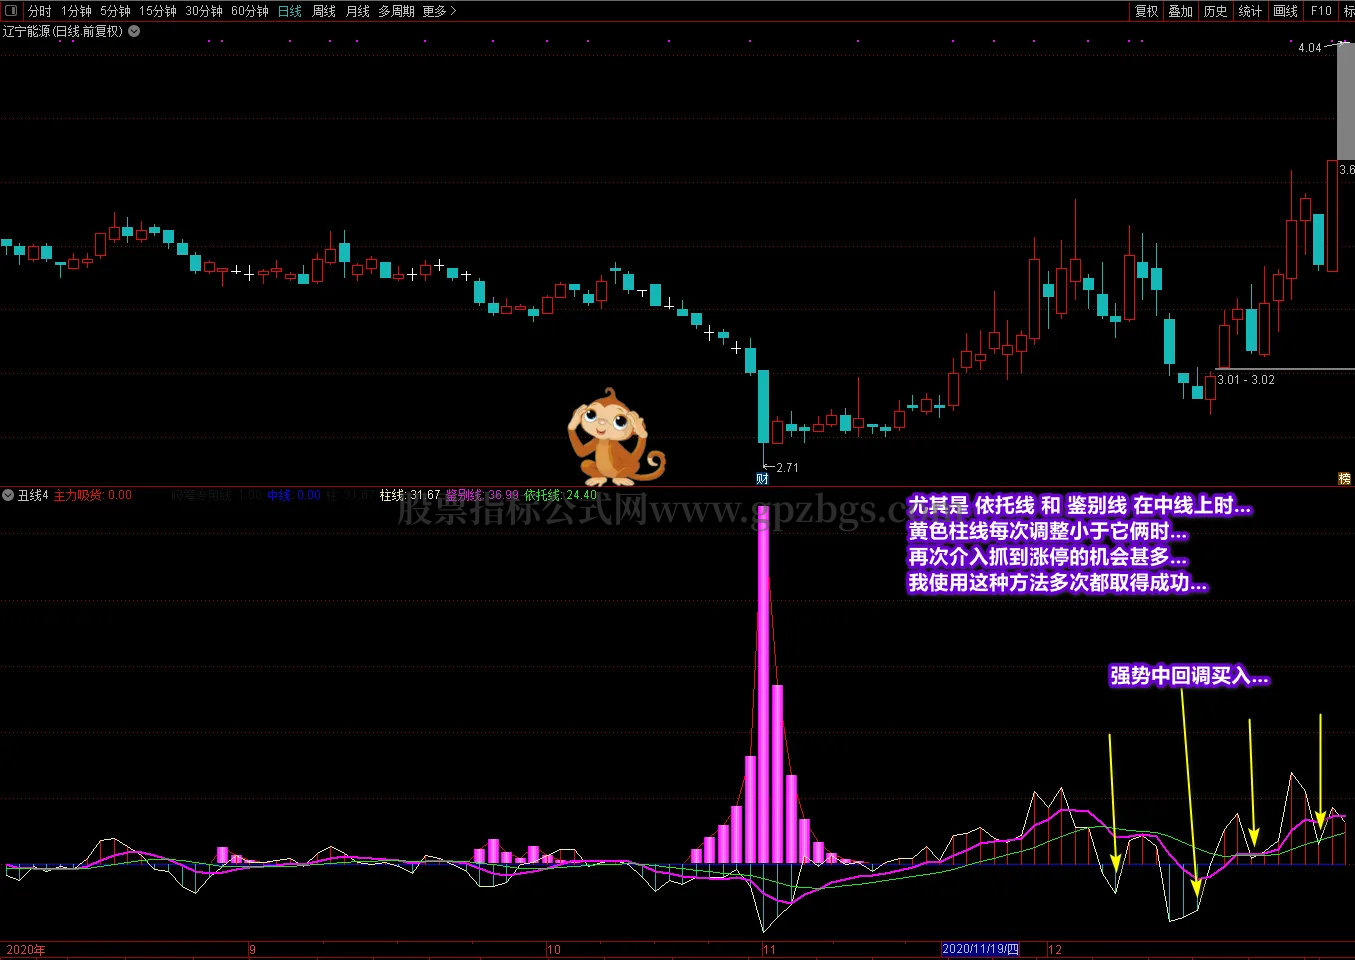The height and width of the screenshot is (960, 1355).
Task: Click the 鉴别线: 36.99 indicator value
Action: 482,495
